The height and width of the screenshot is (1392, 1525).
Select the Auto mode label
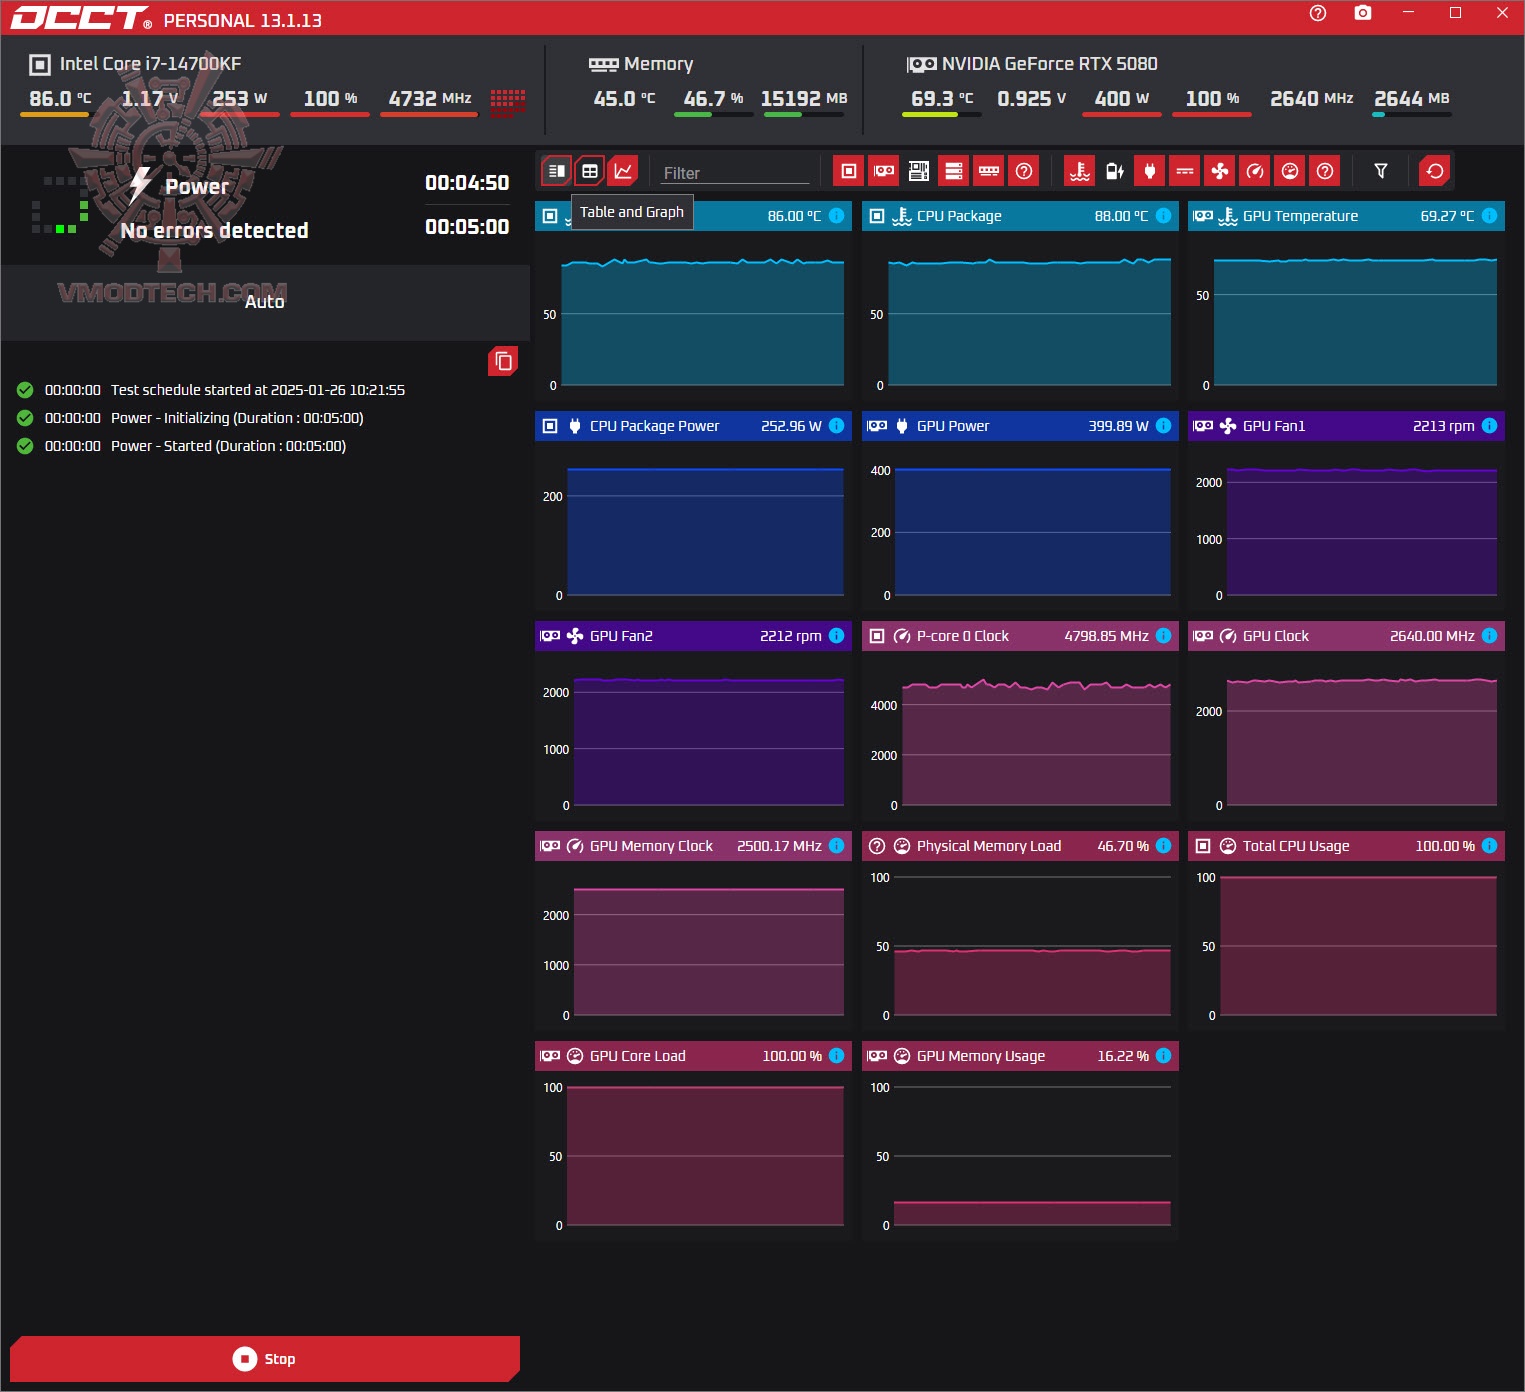coord(264,302)
